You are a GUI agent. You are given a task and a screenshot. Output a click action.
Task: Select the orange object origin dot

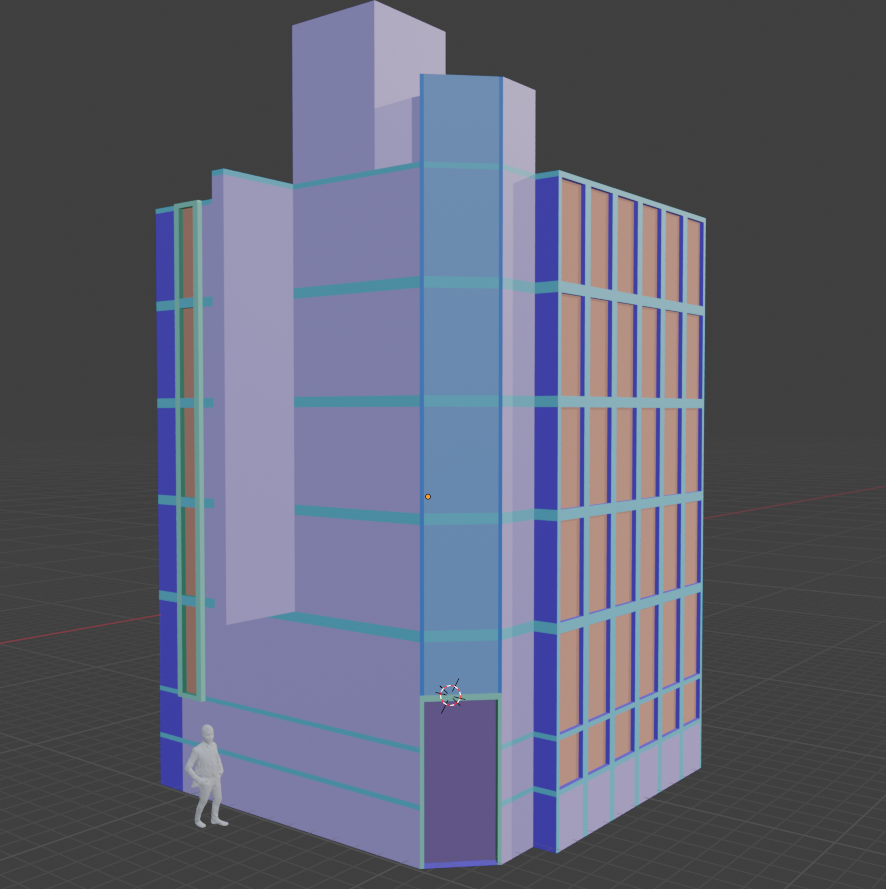click(x=428, y=495)
